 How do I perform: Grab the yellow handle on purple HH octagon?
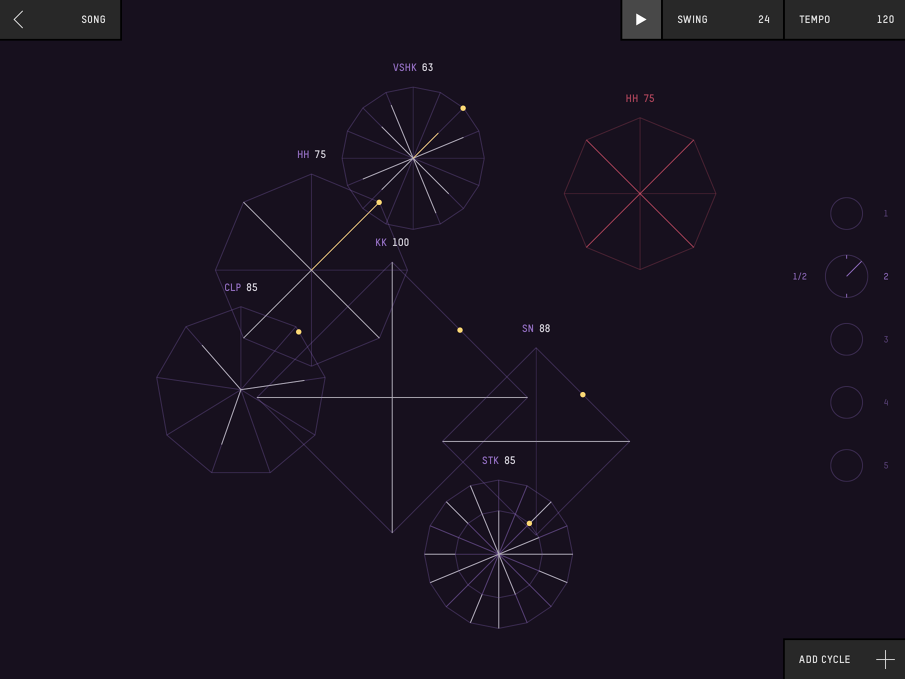(379, 202)
